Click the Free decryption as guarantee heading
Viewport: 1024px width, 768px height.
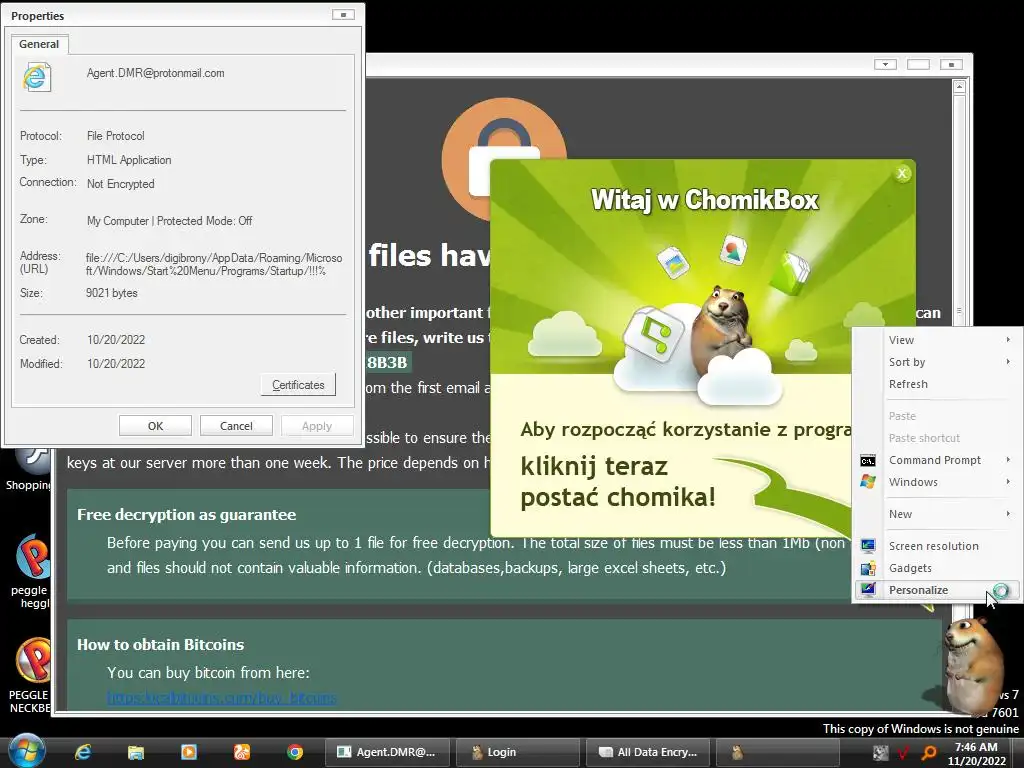click(186, 515)
